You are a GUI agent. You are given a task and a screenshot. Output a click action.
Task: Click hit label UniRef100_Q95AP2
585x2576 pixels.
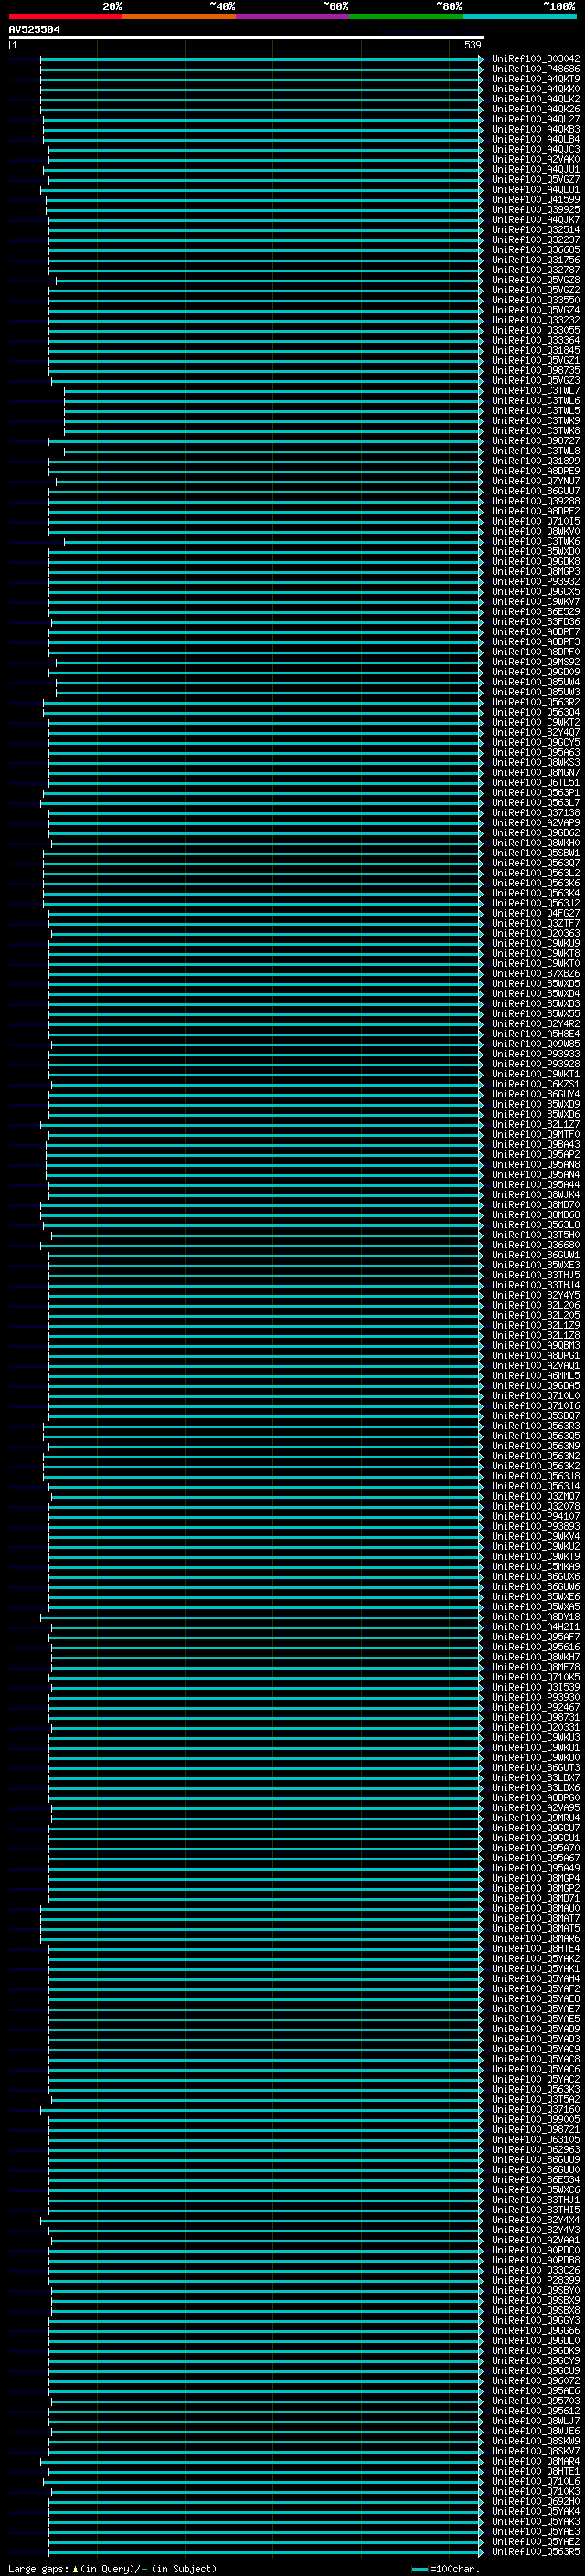pyautogui.click(x=536, y=1155)
